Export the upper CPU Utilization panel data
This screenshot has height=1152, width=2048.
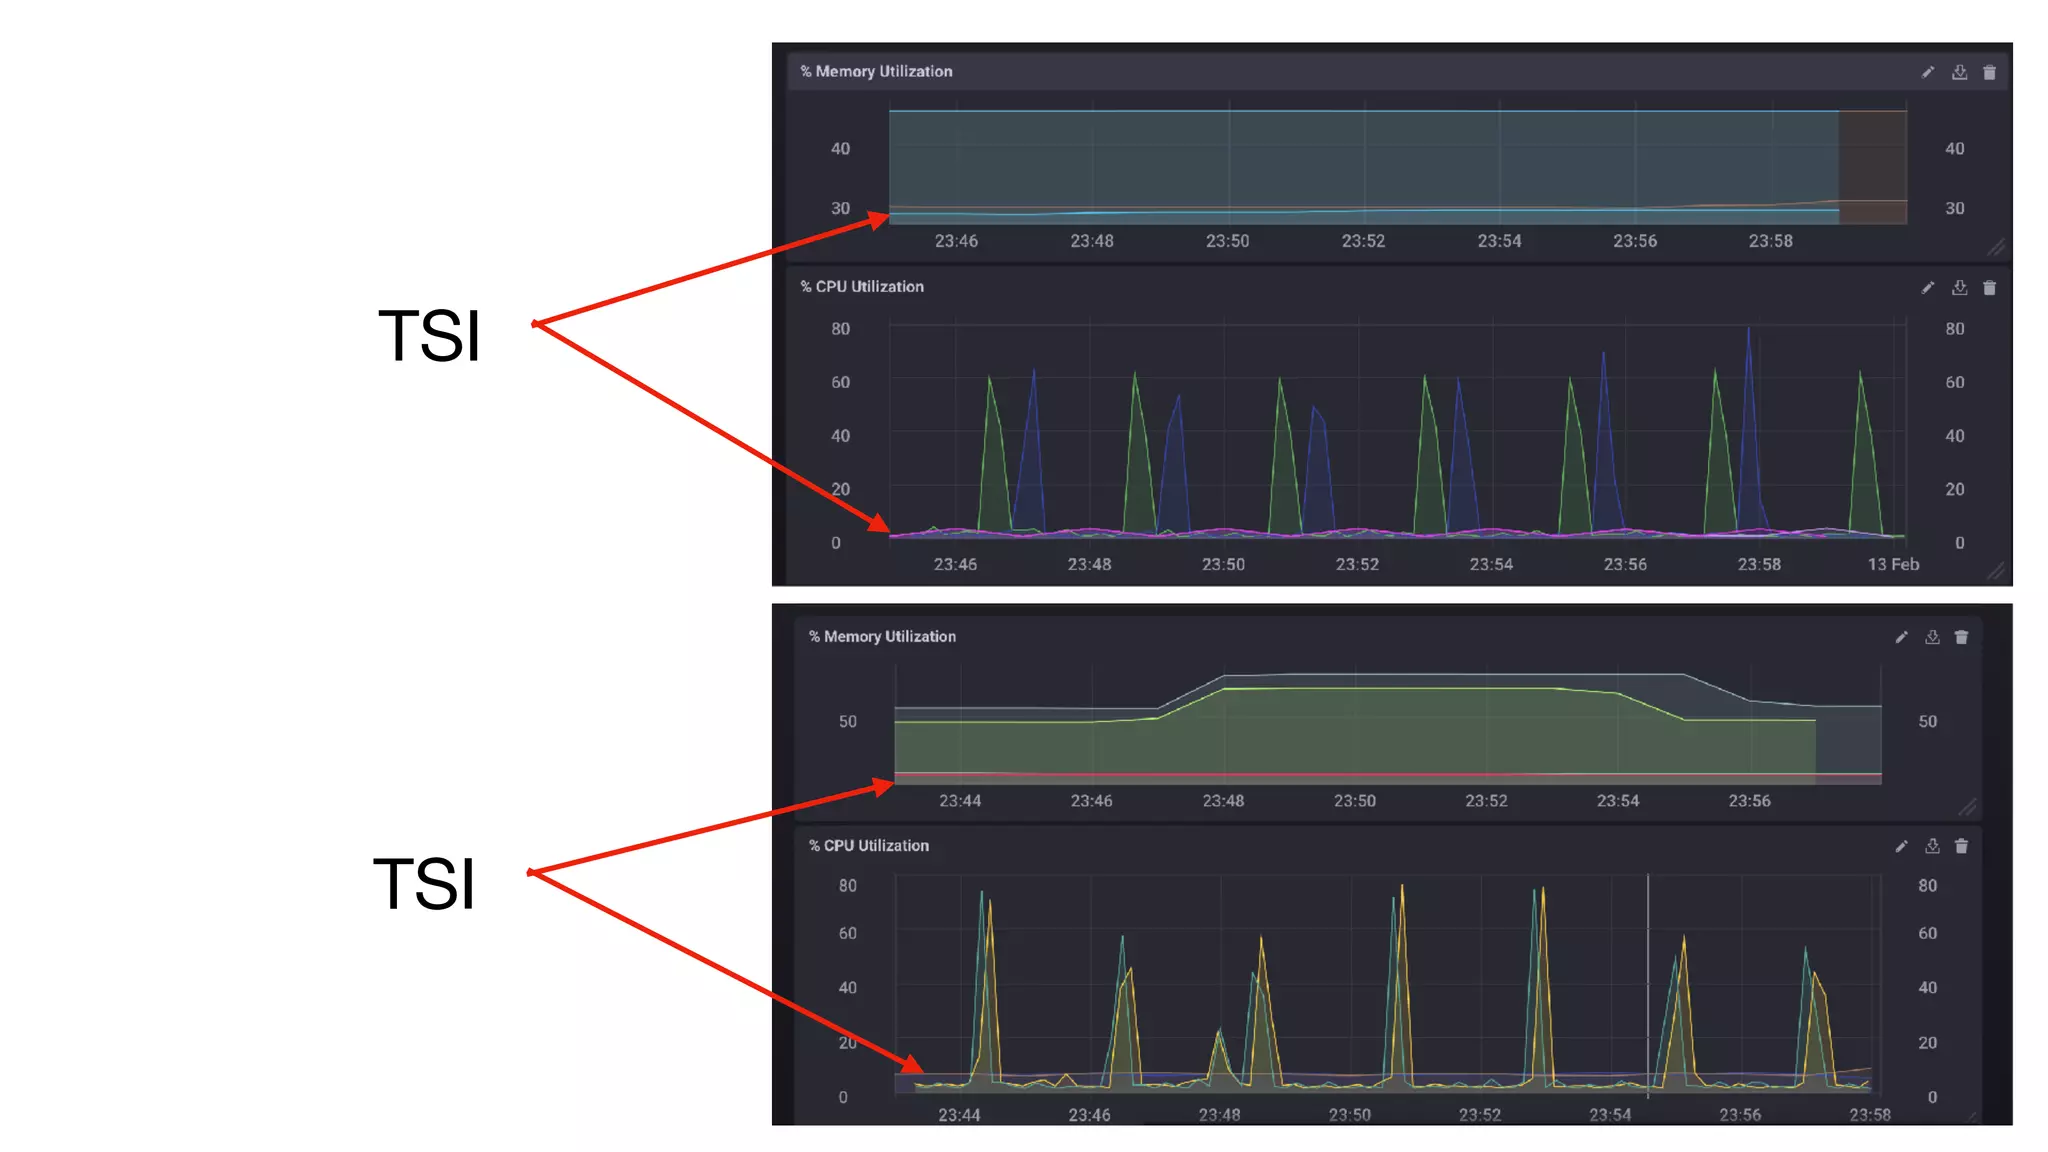coord(1959,288)
